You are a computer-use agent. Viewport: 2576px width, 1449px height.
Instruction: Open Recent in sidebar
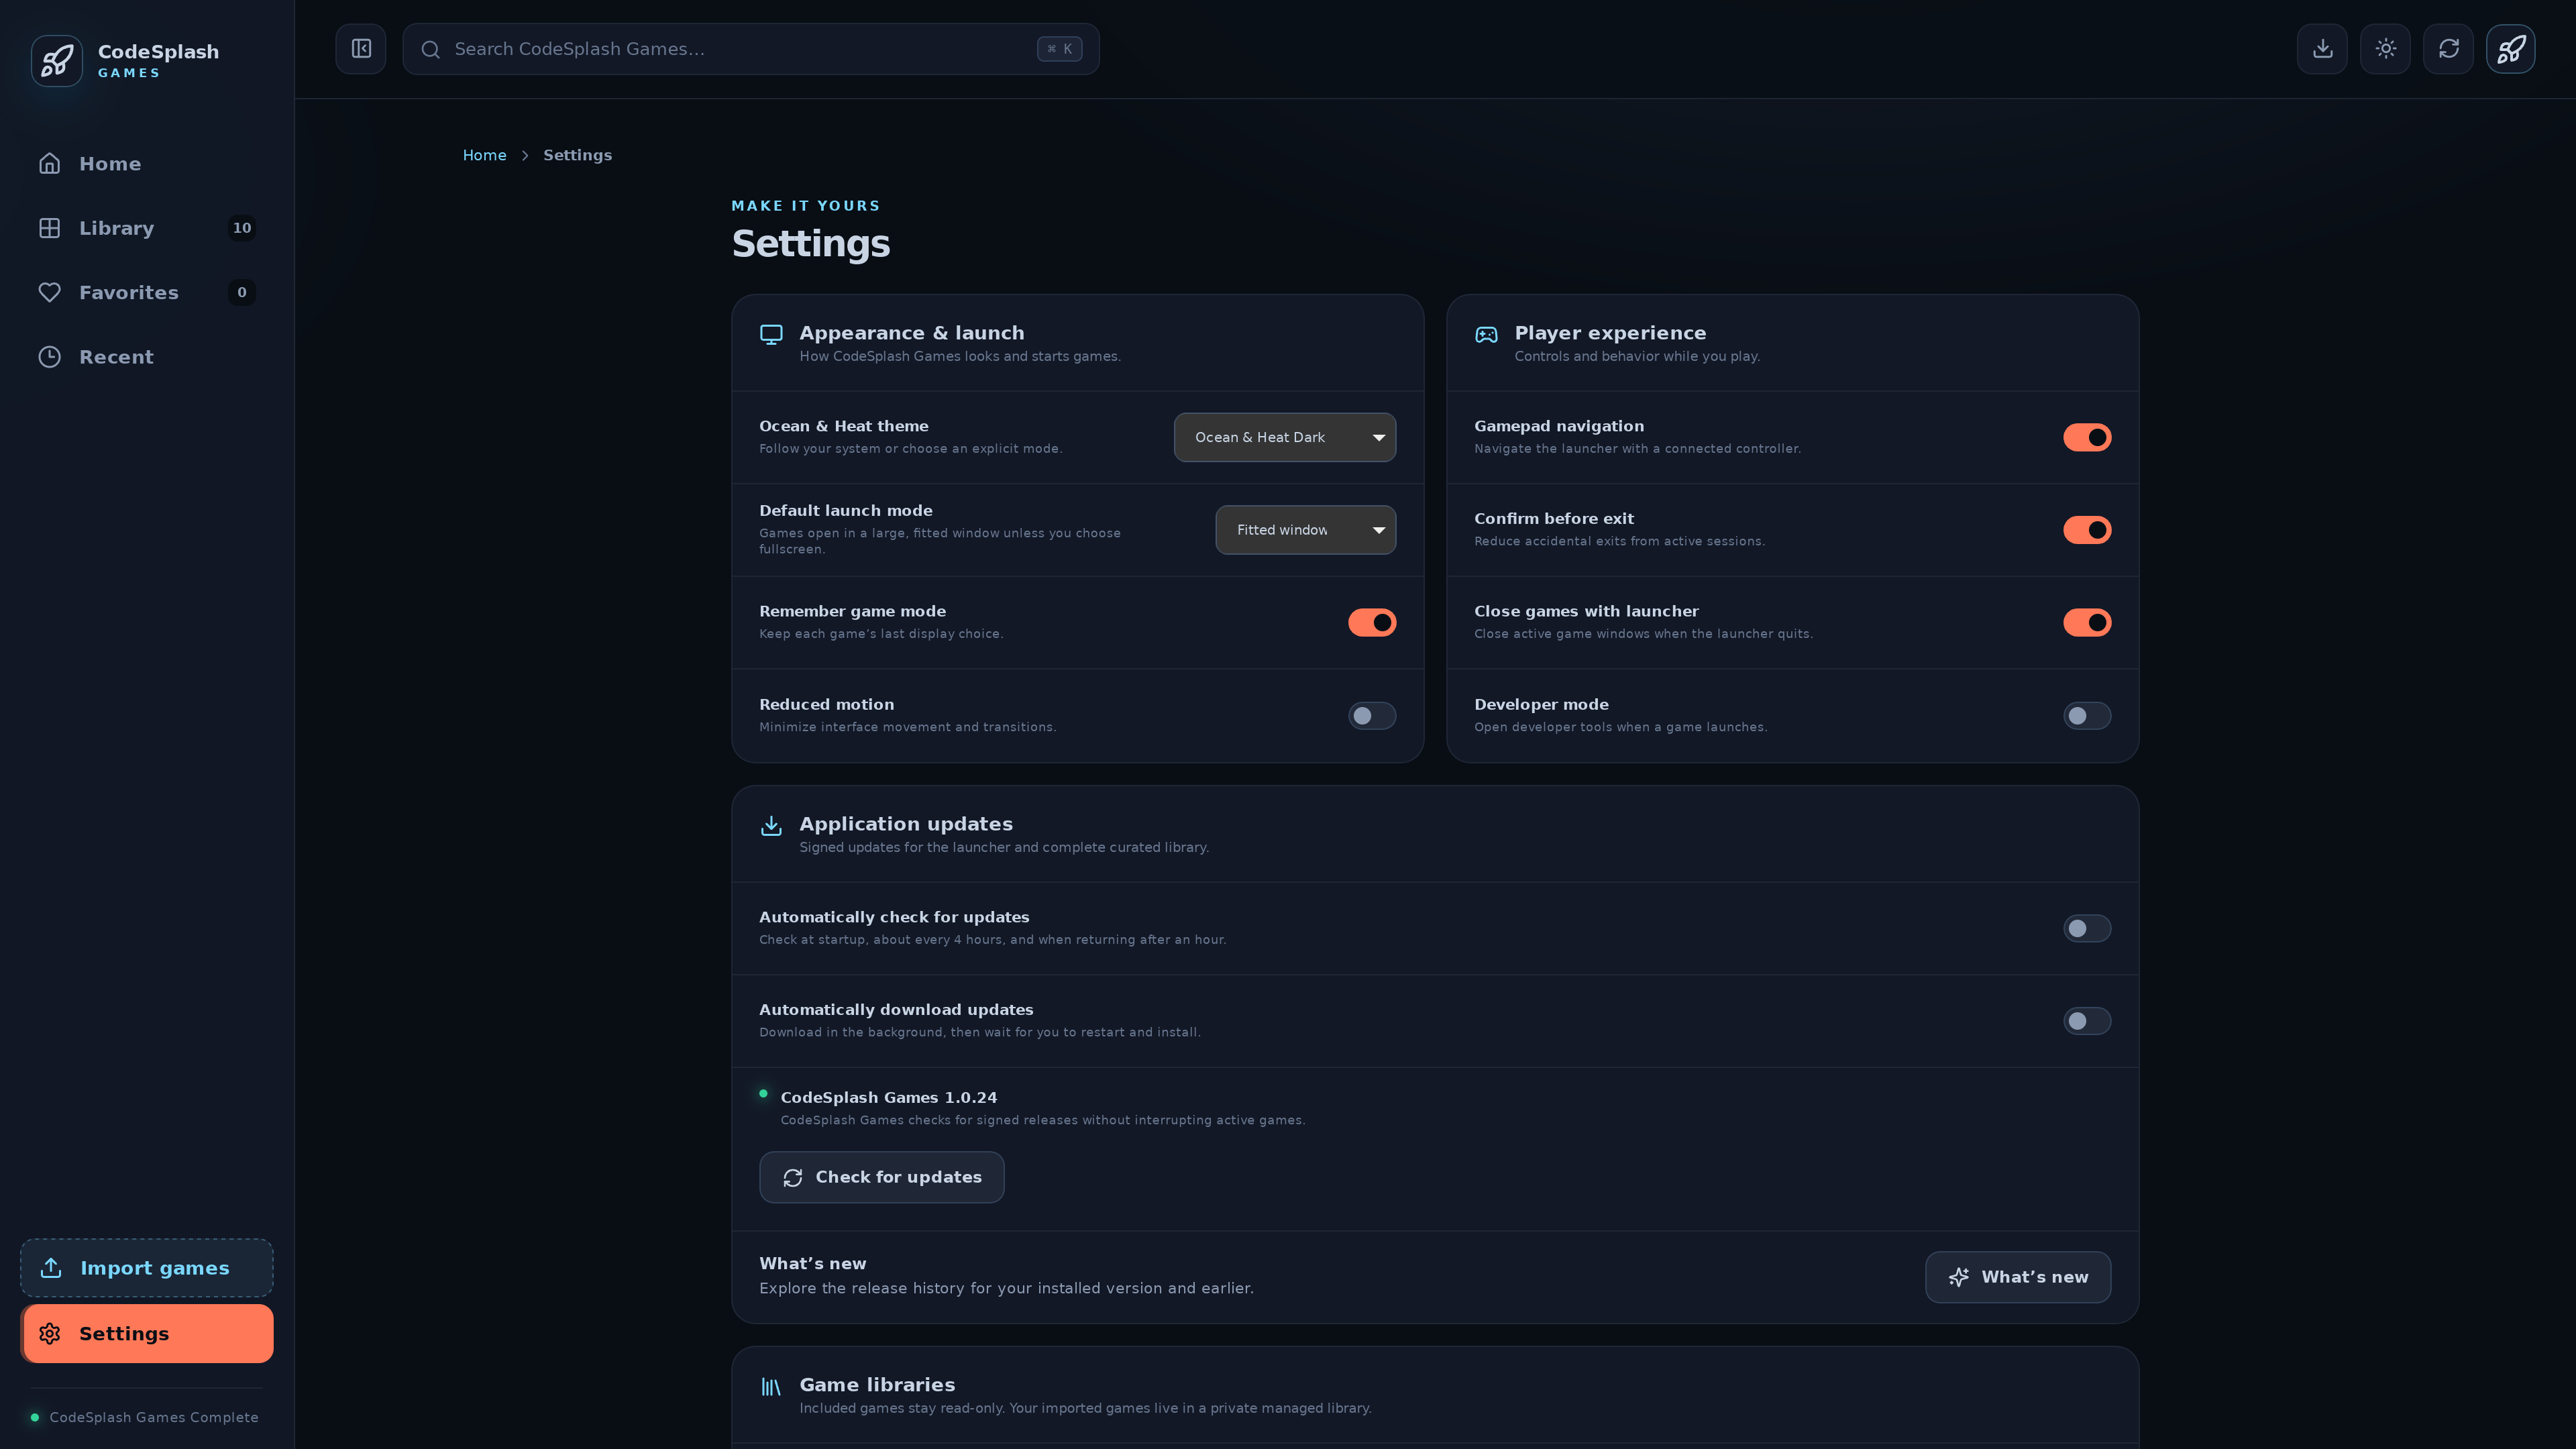click(x=147, y=357)
